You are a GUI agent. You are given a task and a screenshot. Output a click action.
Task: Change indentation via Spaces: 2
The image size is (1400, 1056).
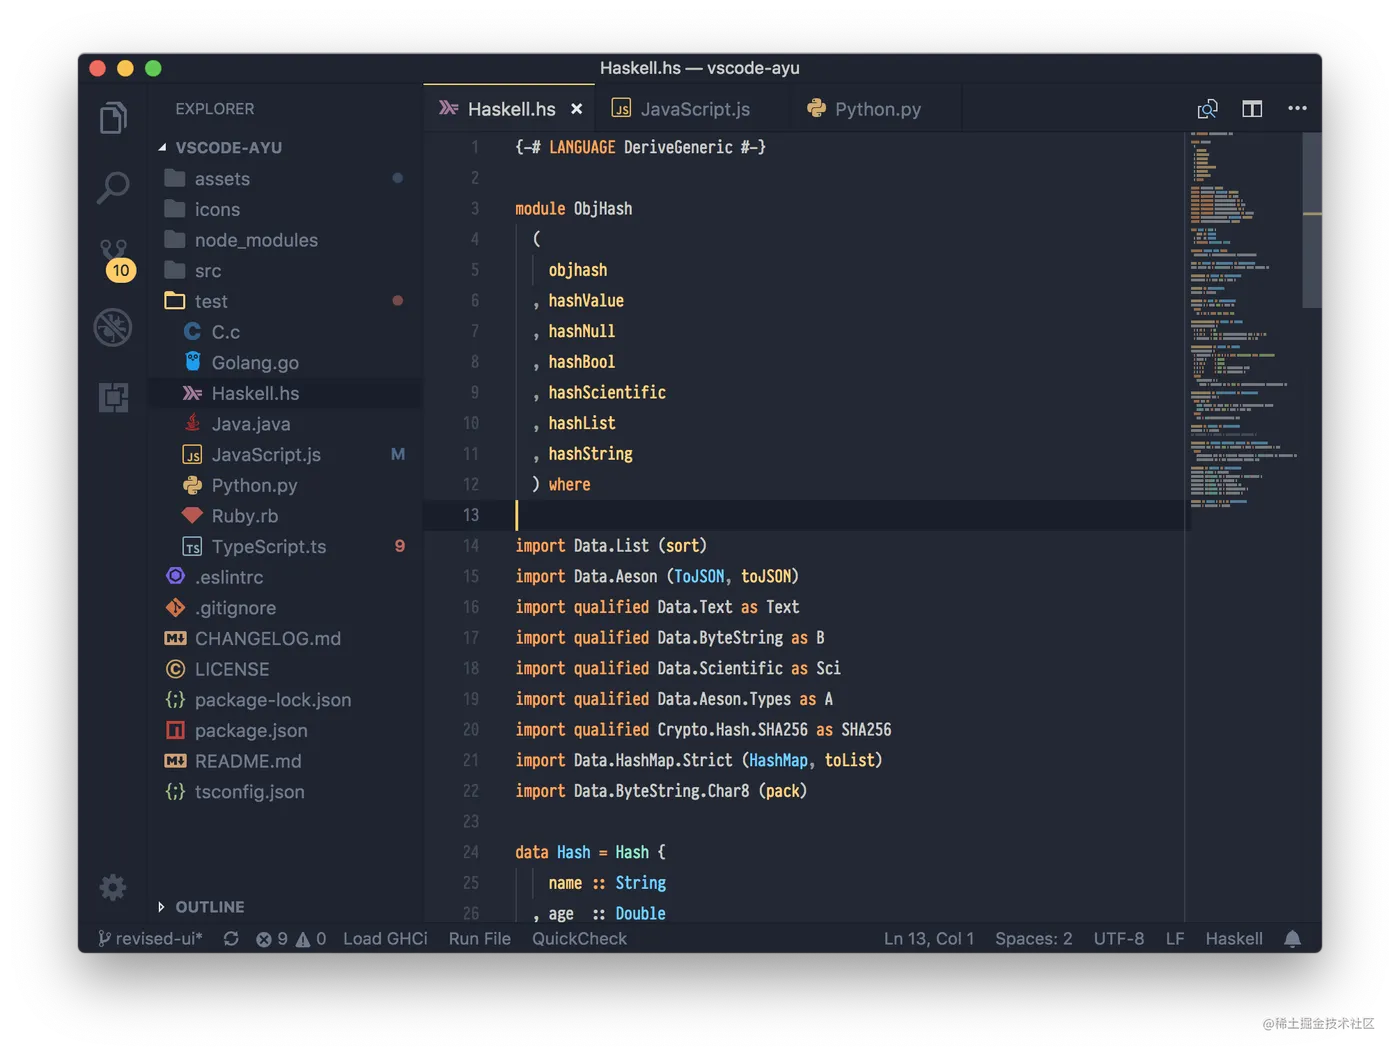pos(1033,939)
